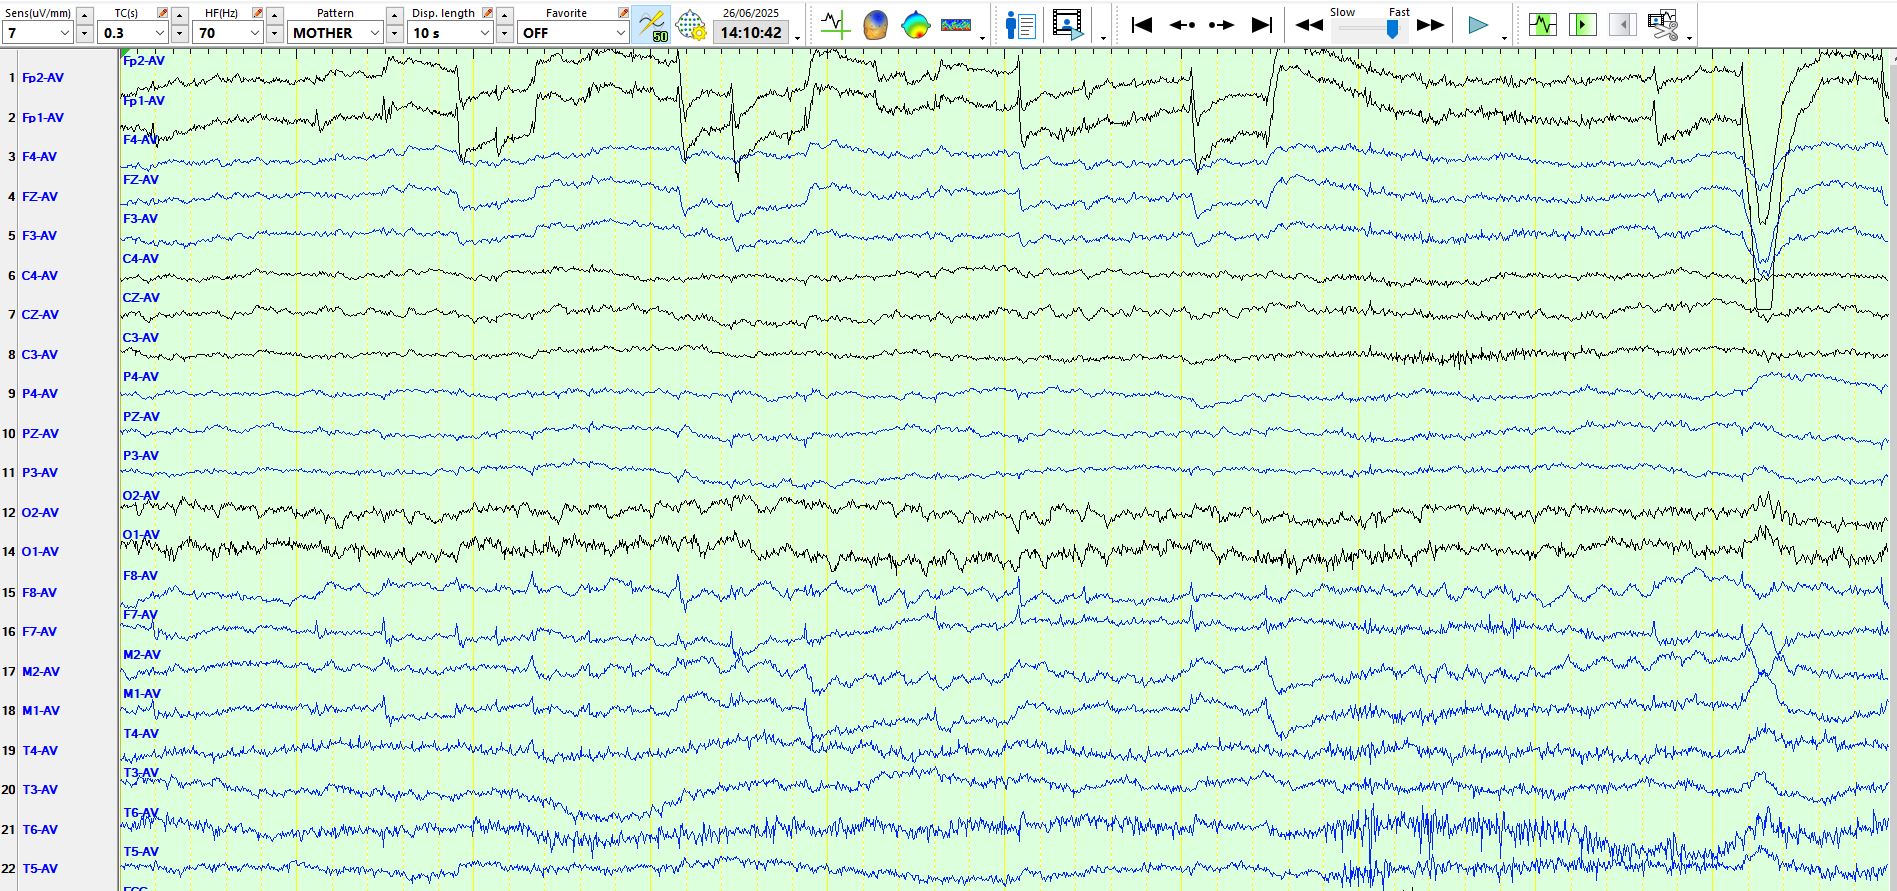1897x891 pixels.
Task: Select channel 17 M2-AV in the left list
Action: (41, 672)
